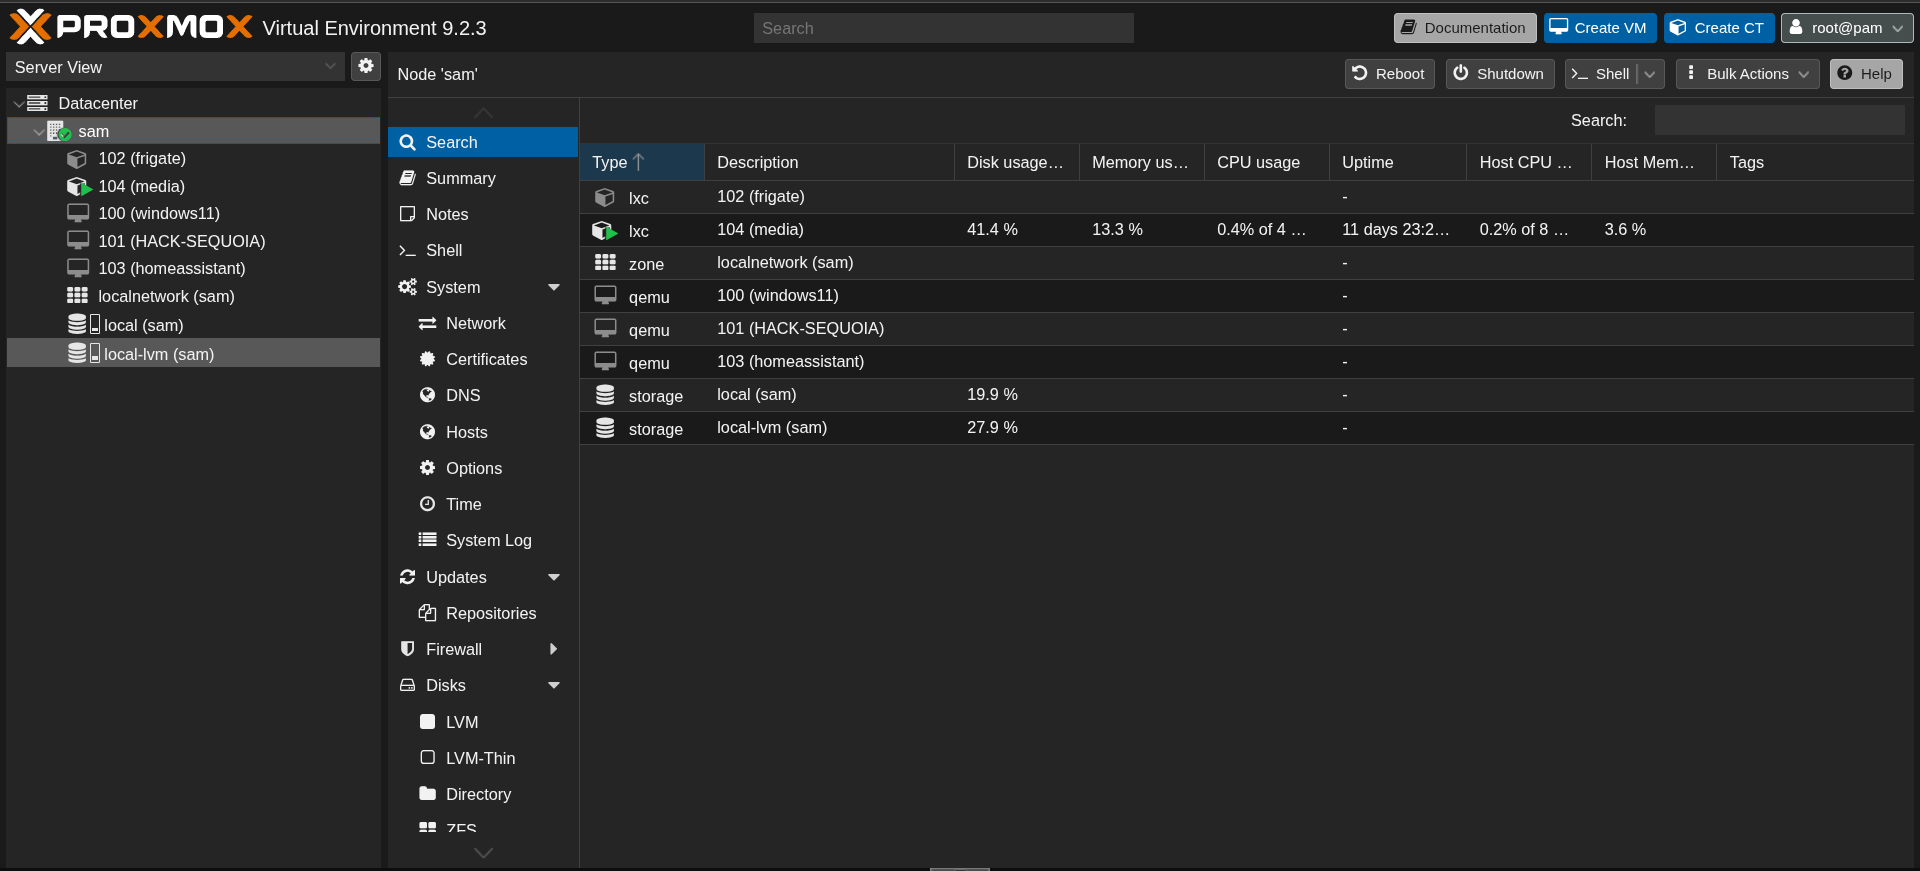The width and height of the screenshot is (1920, 871).
Task: Collapse the System submenu
Action: (x=554, y=287)
